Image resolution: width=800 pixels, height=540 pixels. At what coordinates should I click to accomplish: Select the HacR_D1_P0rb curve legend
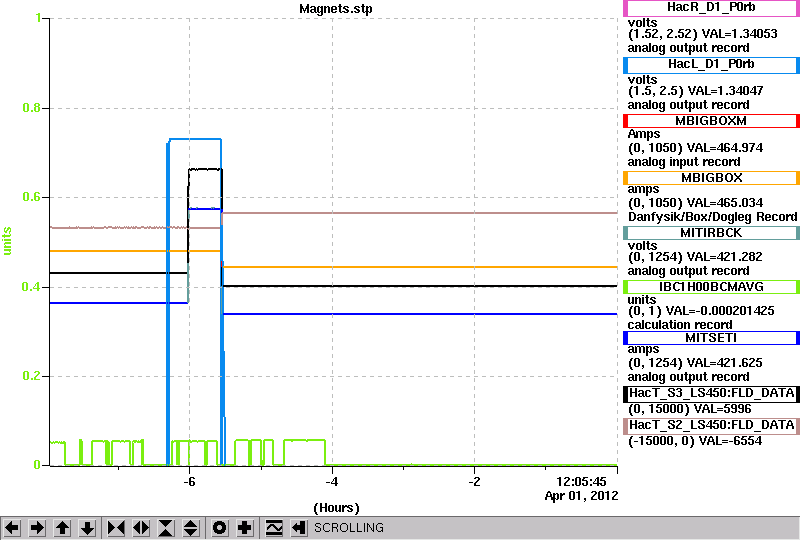click(x=711, y=8)
